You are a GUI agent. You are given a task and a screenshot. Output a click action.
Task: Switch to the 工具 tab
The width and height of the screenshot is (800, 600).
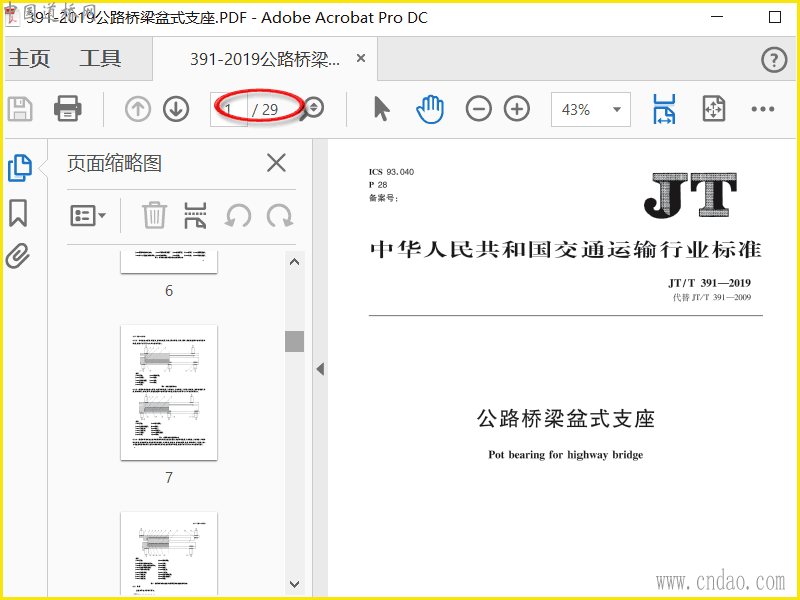pos(100,59)
